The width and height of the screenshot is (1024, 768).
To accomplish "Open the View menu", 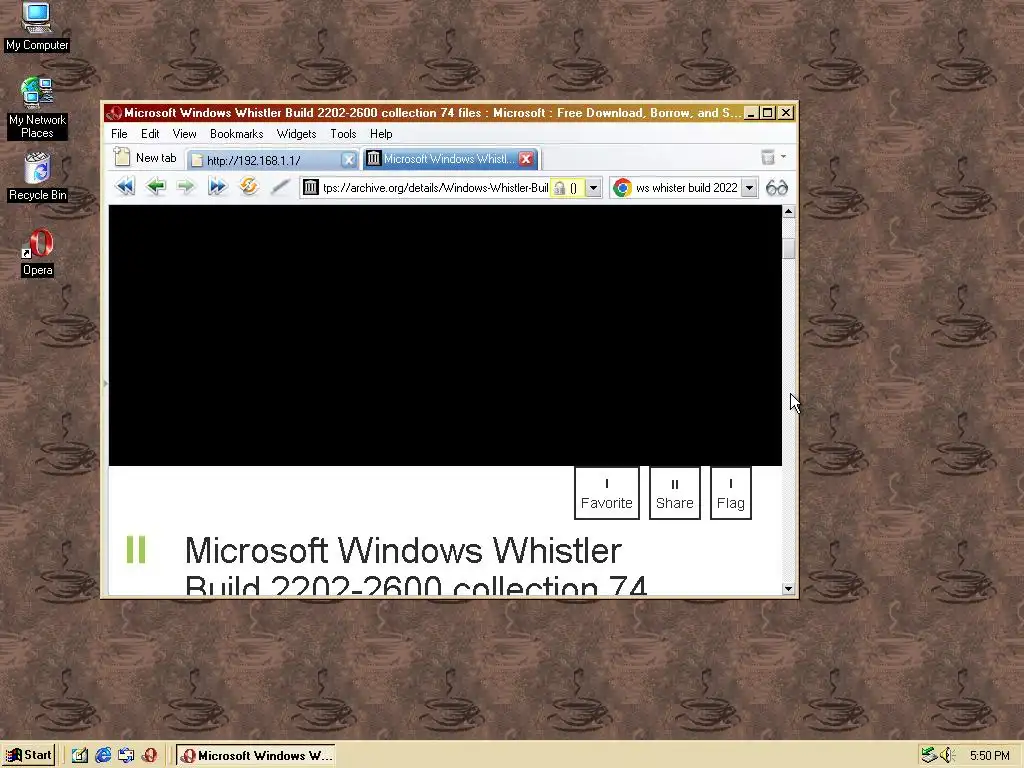I will [184, 134].
